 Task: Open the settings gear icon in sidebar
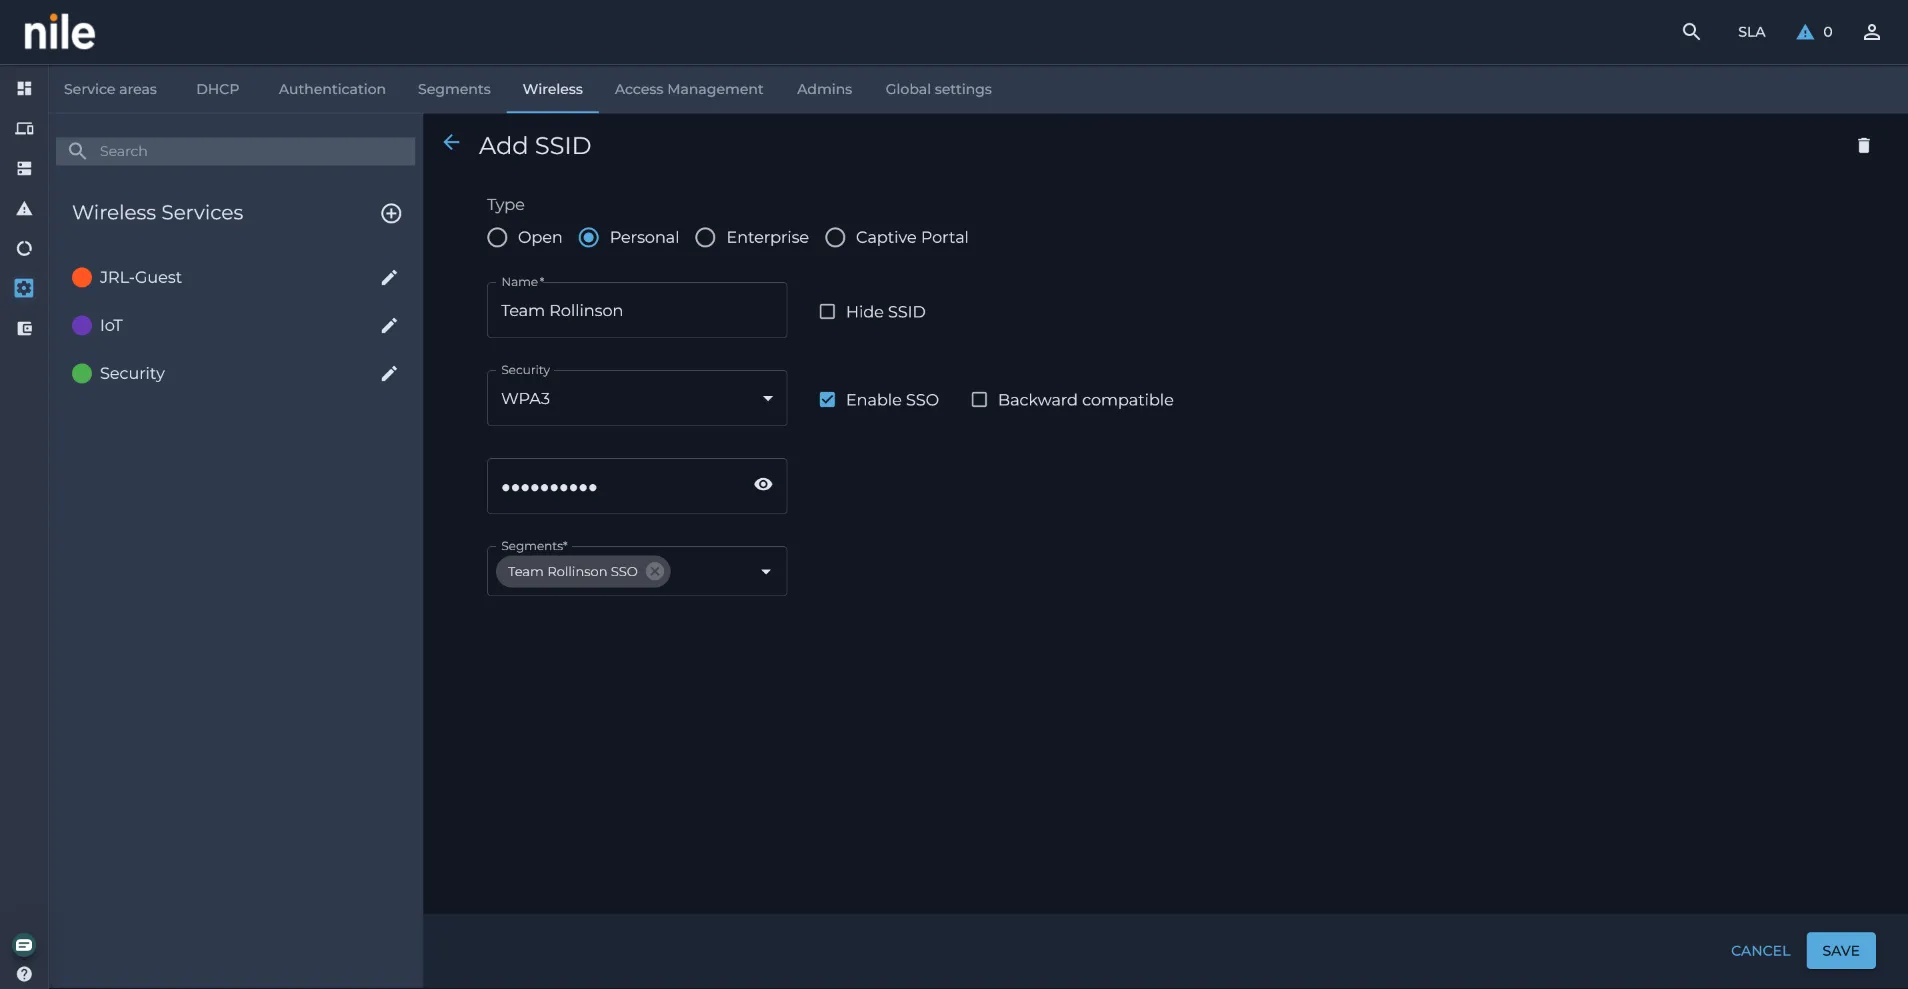click(24, 288)
